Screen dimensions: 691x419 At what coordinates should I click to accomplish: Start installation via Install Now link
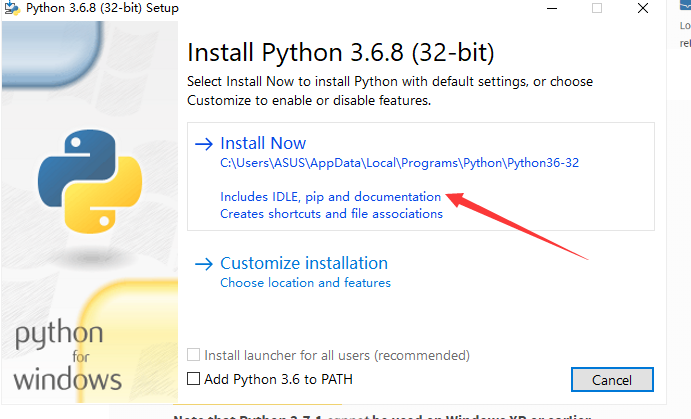tap(263, 143)
